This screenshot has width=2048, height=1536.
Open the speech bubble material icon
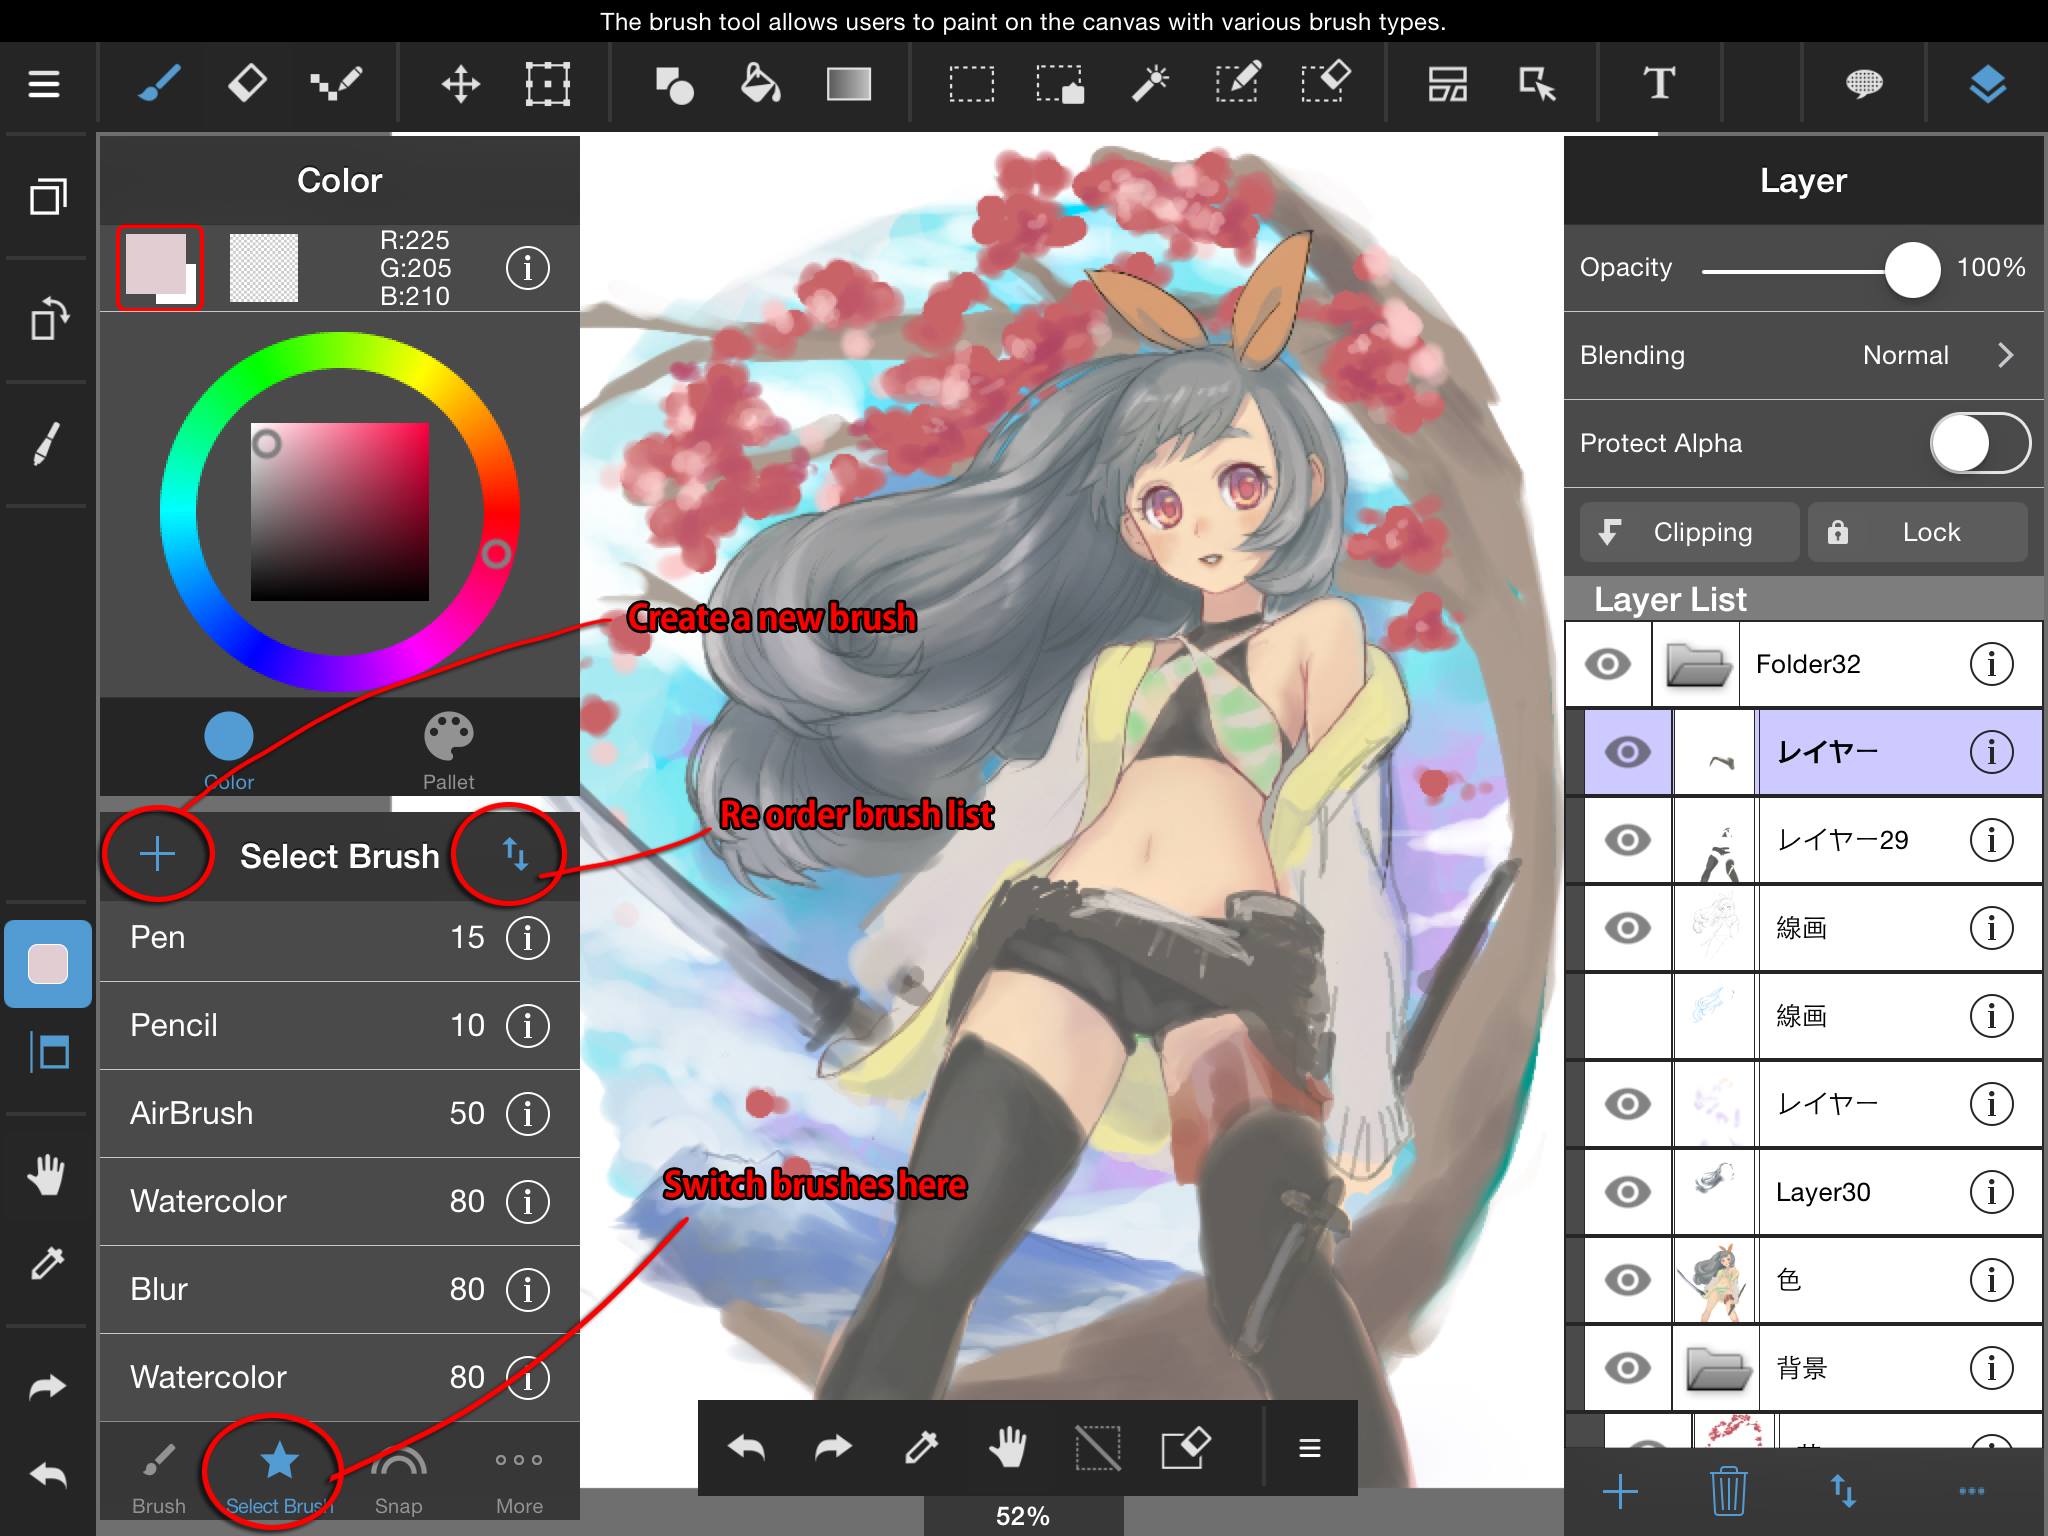[x=1864, y=84]
